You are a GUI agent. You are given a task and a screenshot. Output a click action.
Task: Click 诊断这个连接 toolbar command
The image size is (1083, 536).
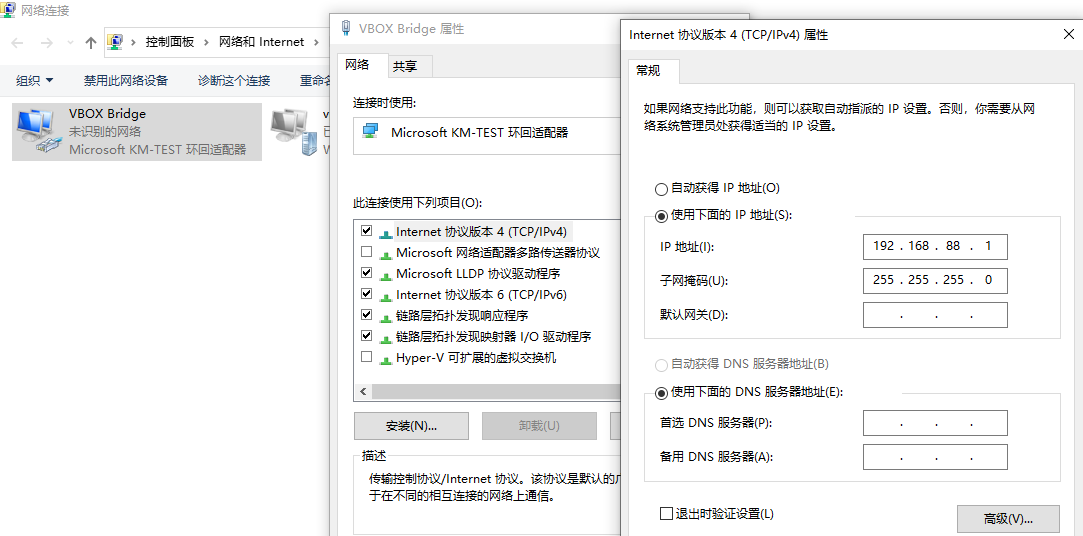[233, 81]
